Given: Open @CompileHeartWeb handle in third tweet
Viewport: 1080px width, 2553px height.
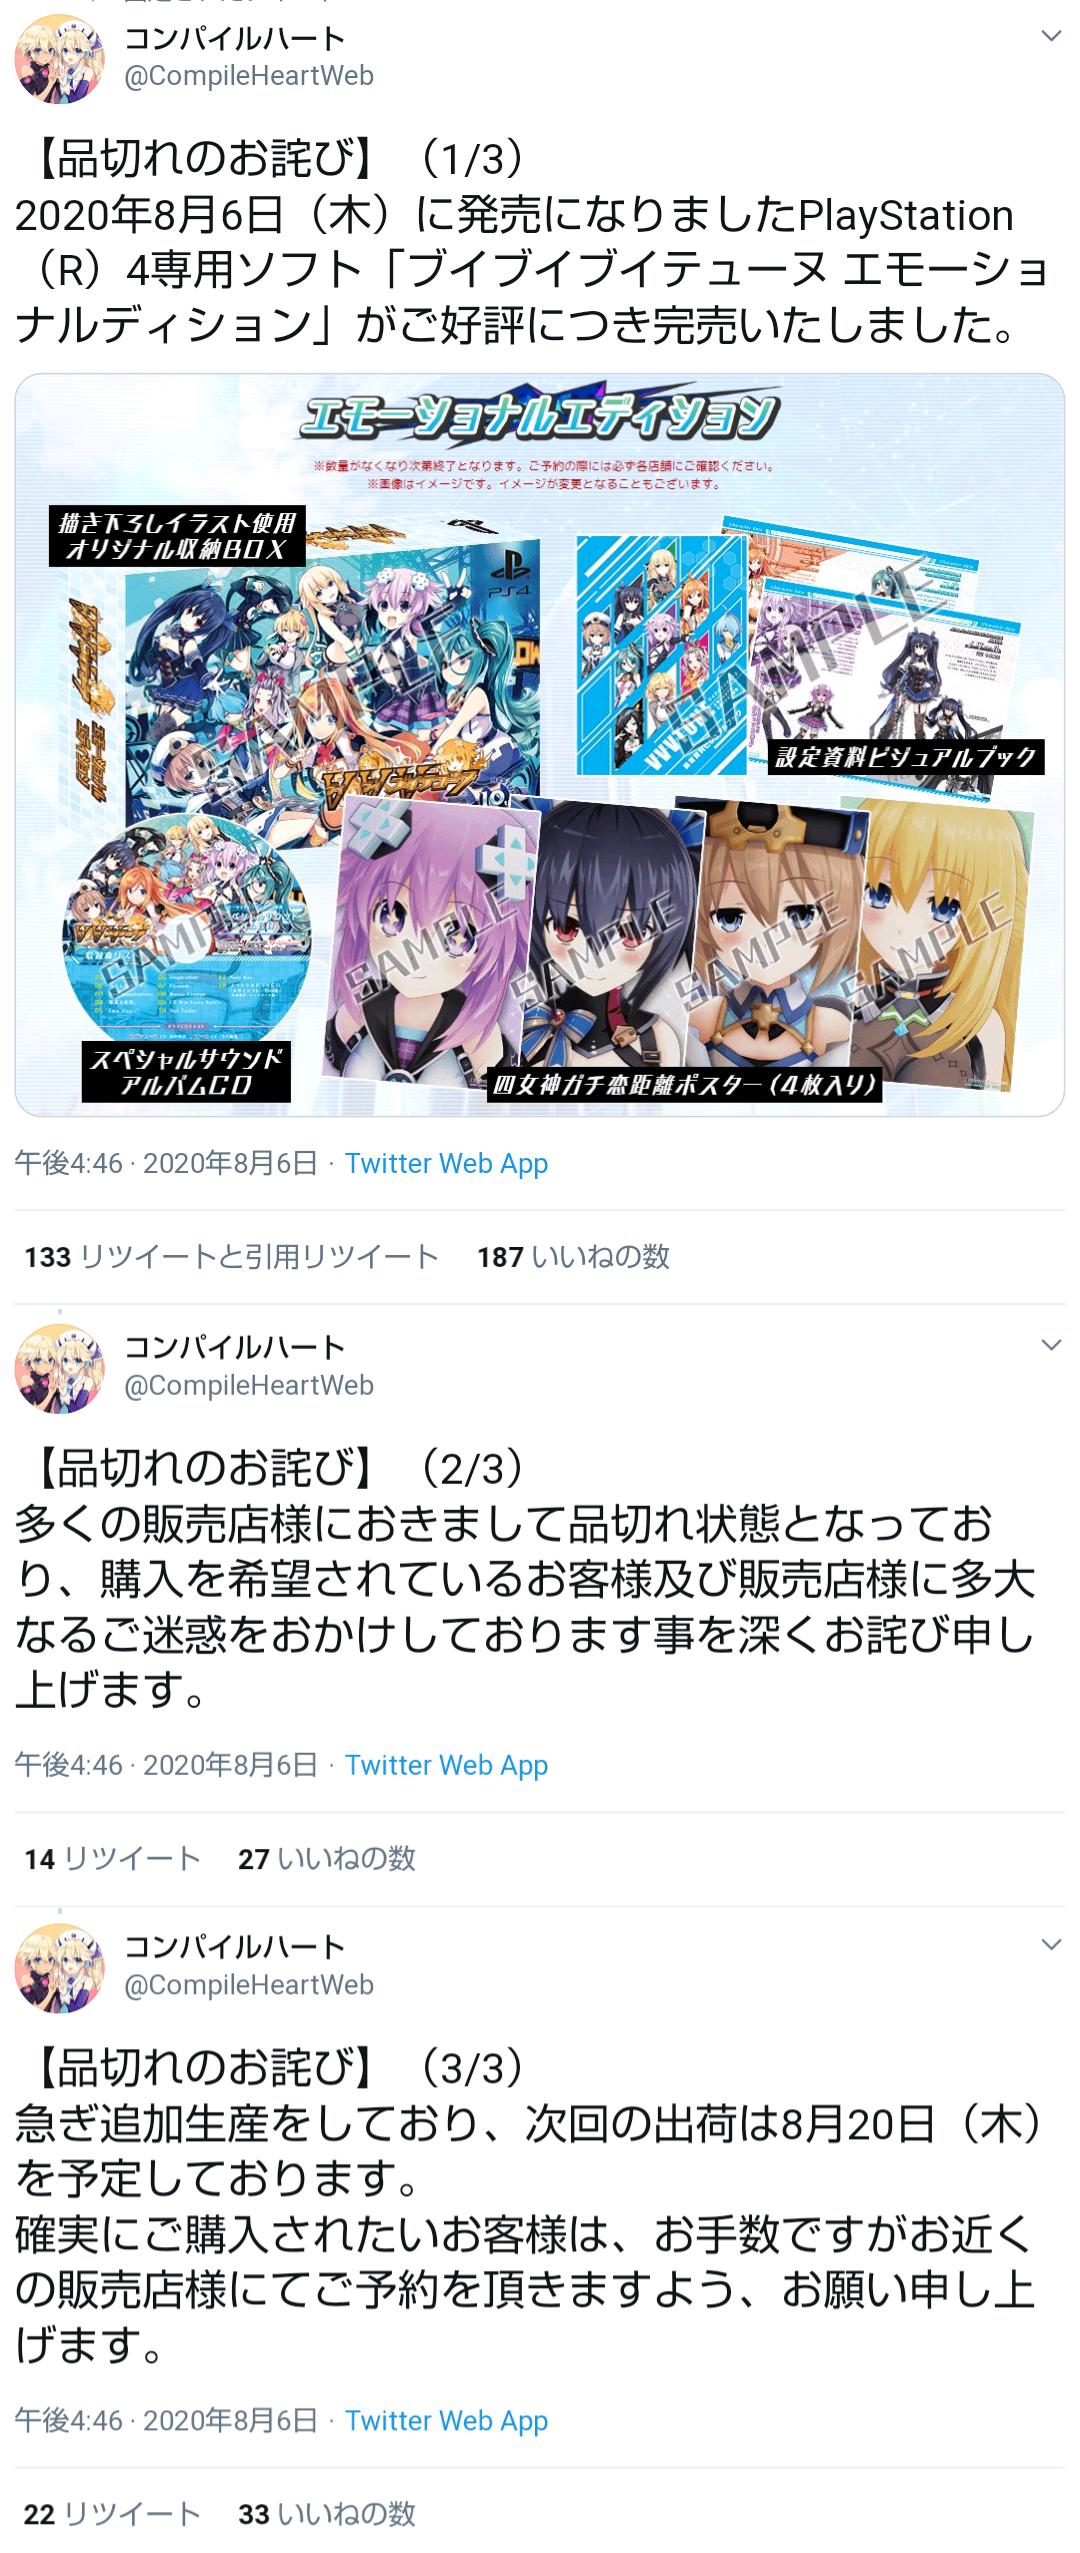Looking at the screenshot, I should (x=249, y=1985).
